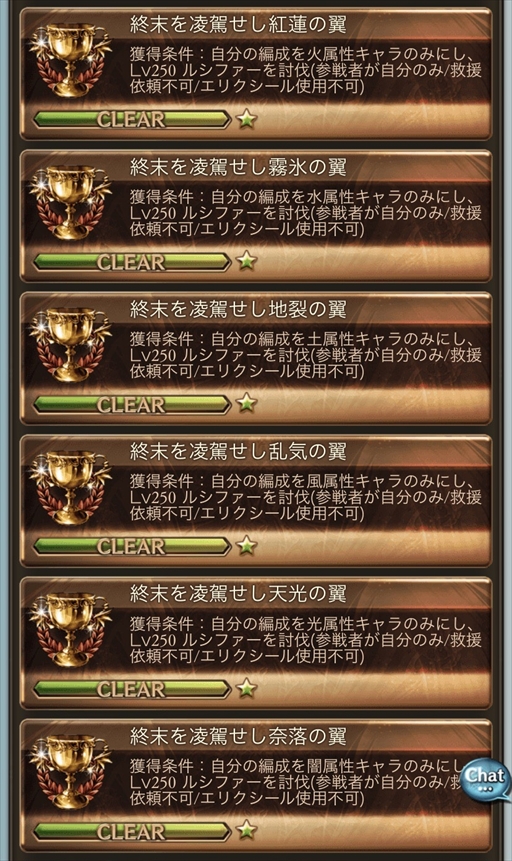
Task: Click the CLEAR progress bar for 奈落の翼
Action: 132,831
